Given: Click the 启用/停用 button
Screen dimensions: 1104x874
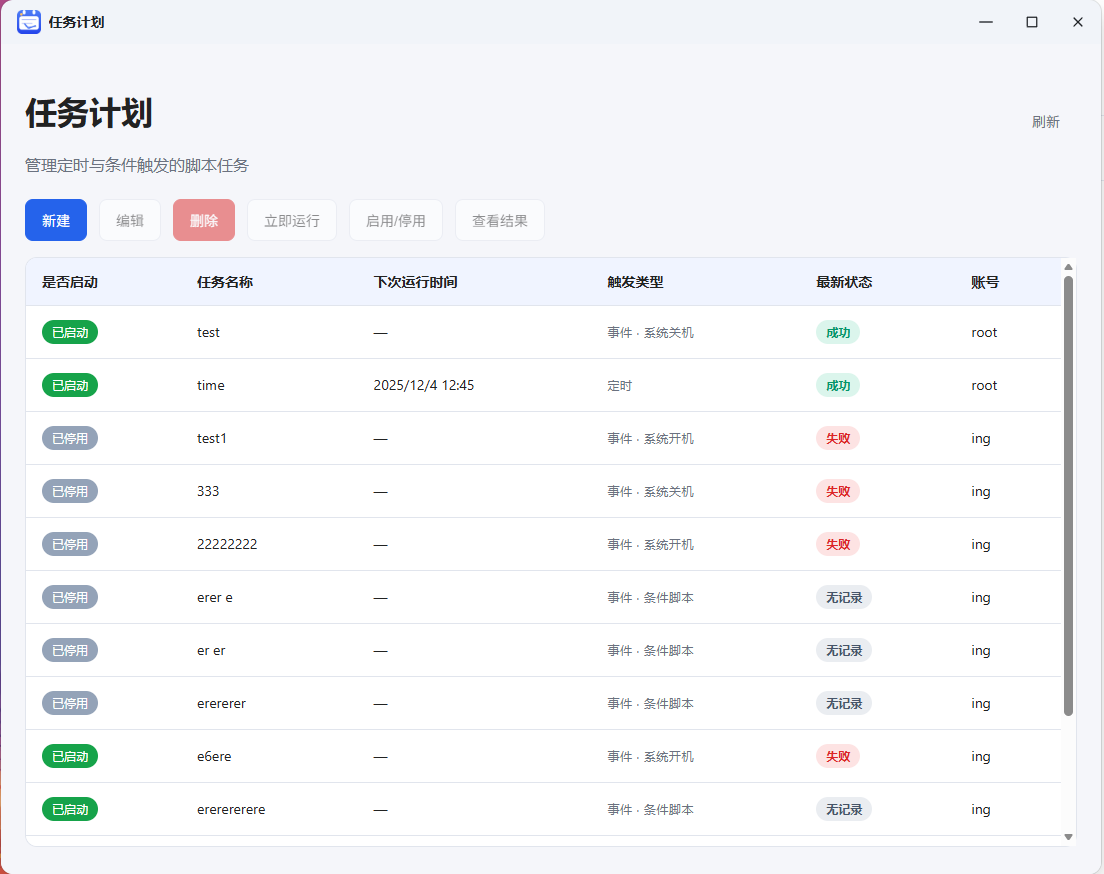Looking at the screenshot, I should tap(395, 220).
